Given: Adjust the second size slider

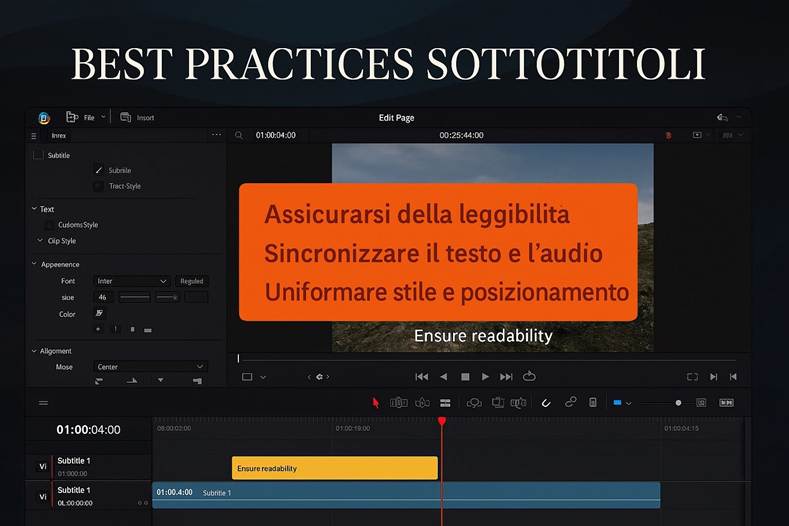Looking at the screenshot, I should [168, 297].
